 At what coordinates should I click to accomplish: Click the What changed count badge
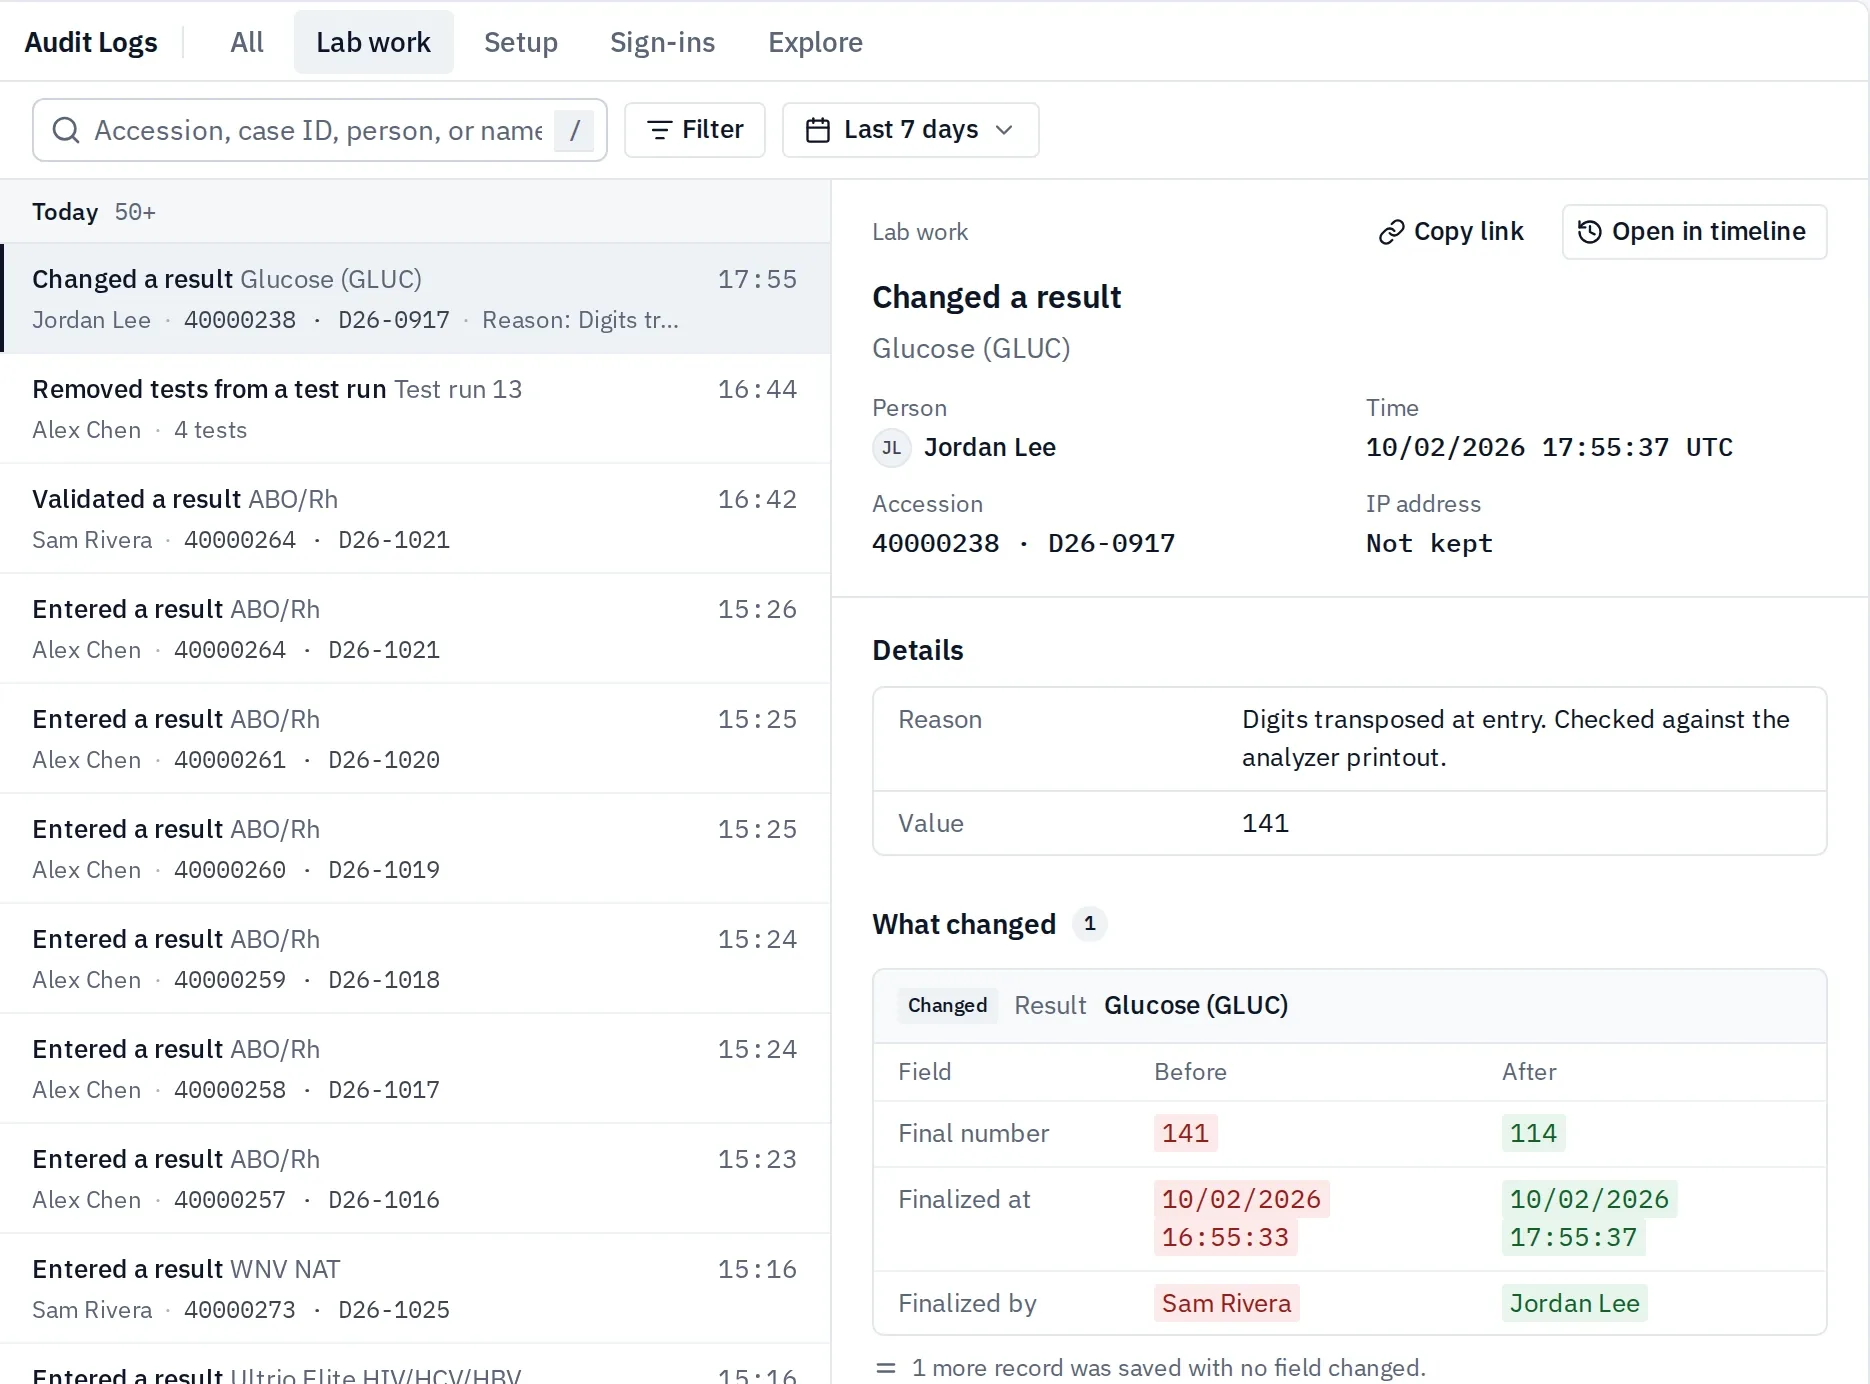1089,924
